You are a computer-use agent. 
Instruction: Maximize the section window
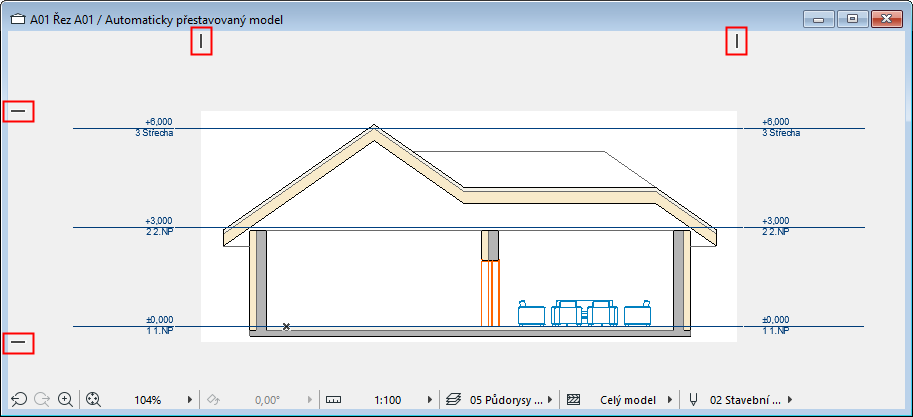click(852, 19)
